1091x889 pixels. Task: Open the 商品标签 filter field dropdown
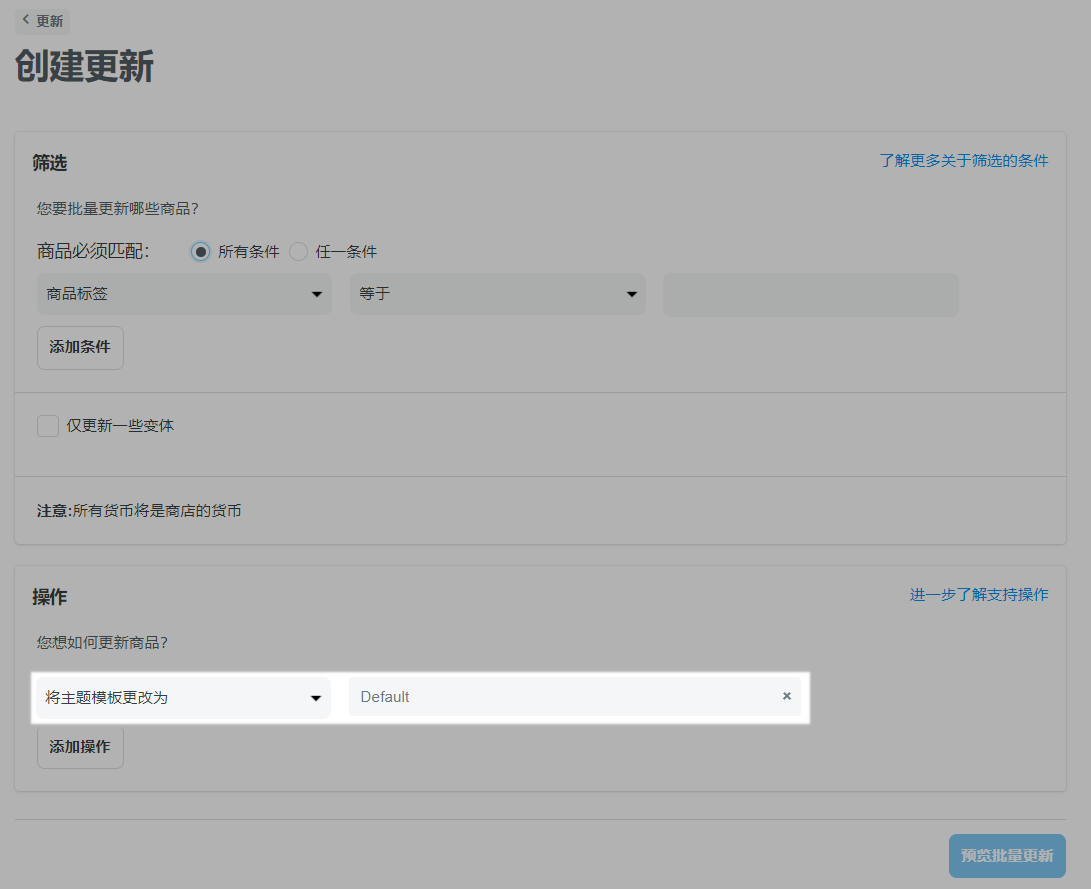point(184,294)
